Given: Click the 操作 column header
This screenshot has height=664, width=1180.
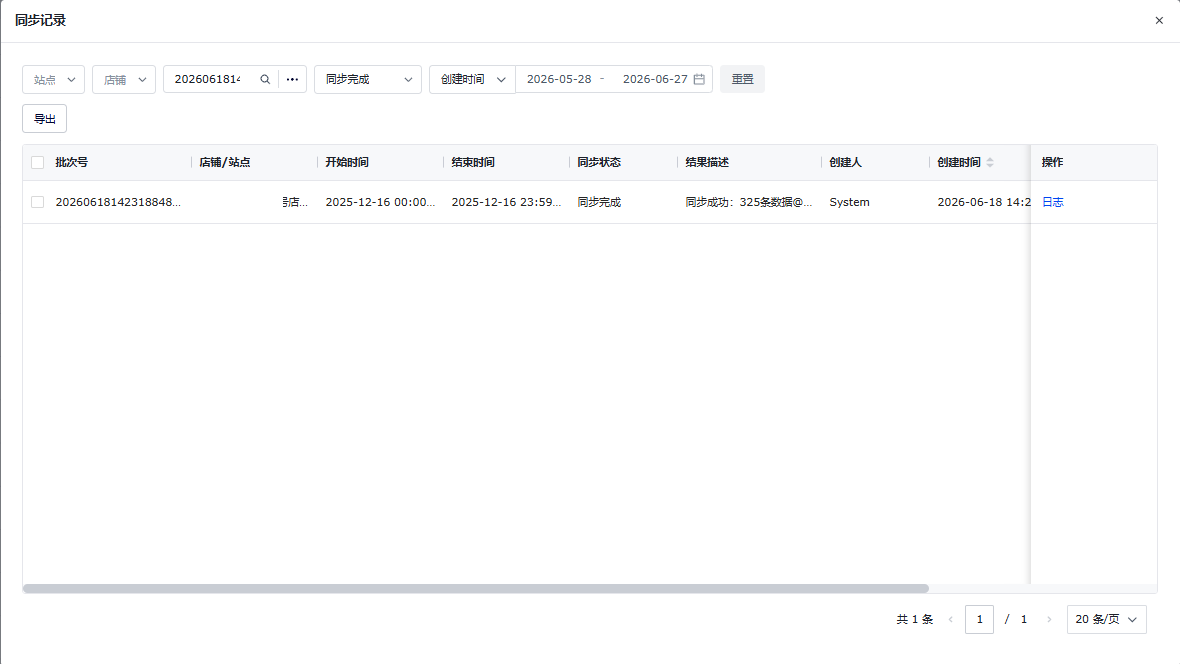Looking at the screenshot, I should click(1052, 163).
